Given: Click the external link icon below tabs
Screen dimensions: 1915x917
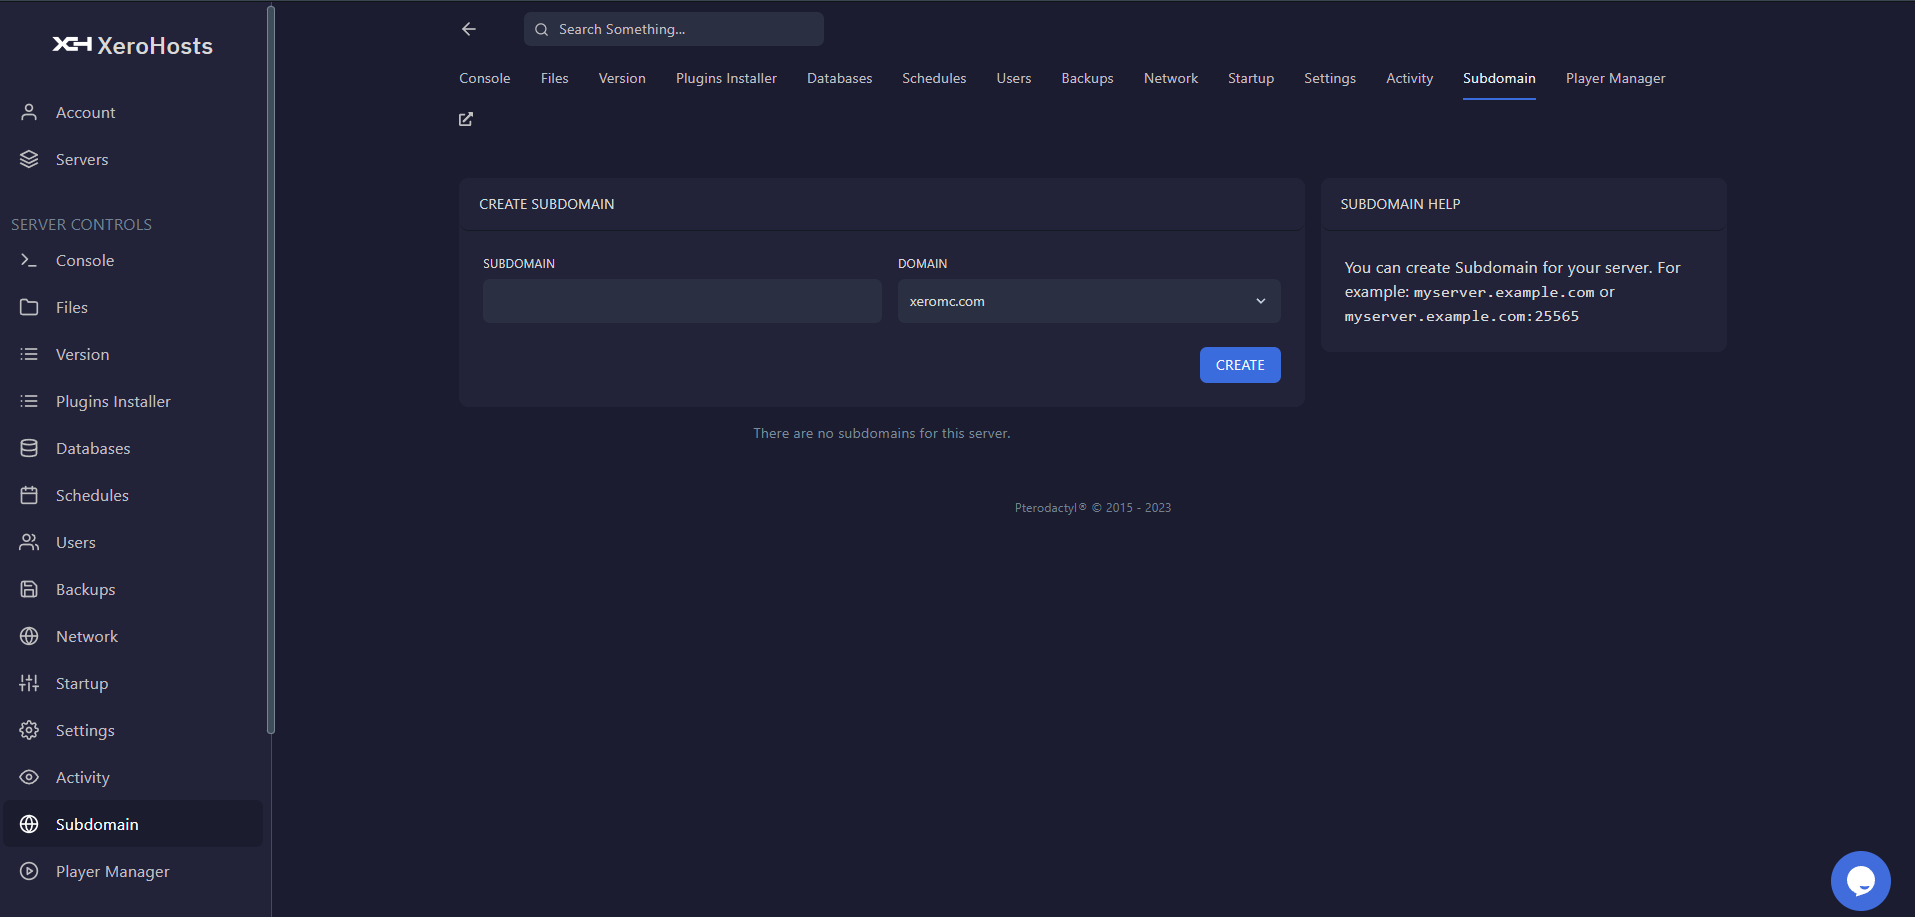Looking at the screenshot, I should (465, 119).
